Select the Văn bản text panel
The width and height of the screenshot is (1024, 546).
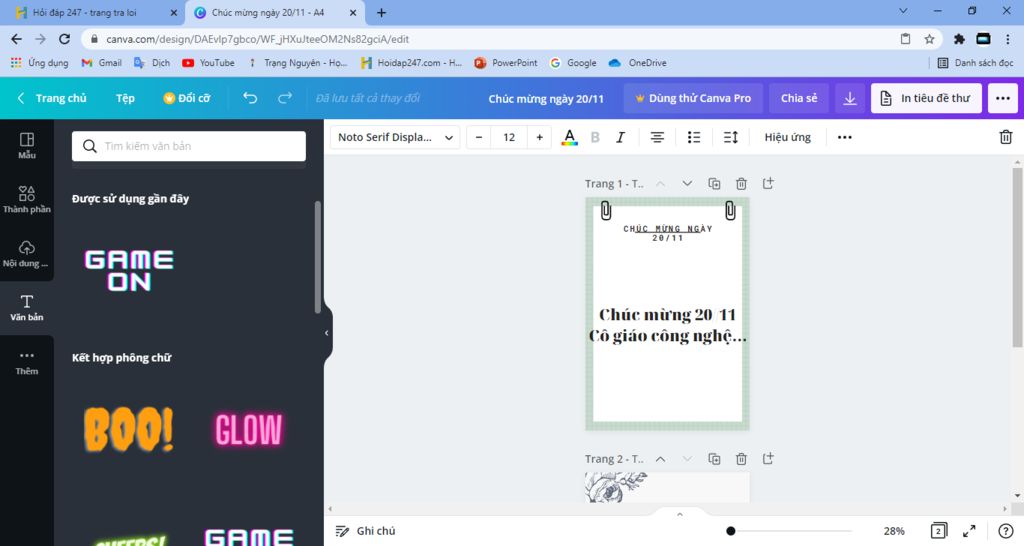tap(27, 308)
